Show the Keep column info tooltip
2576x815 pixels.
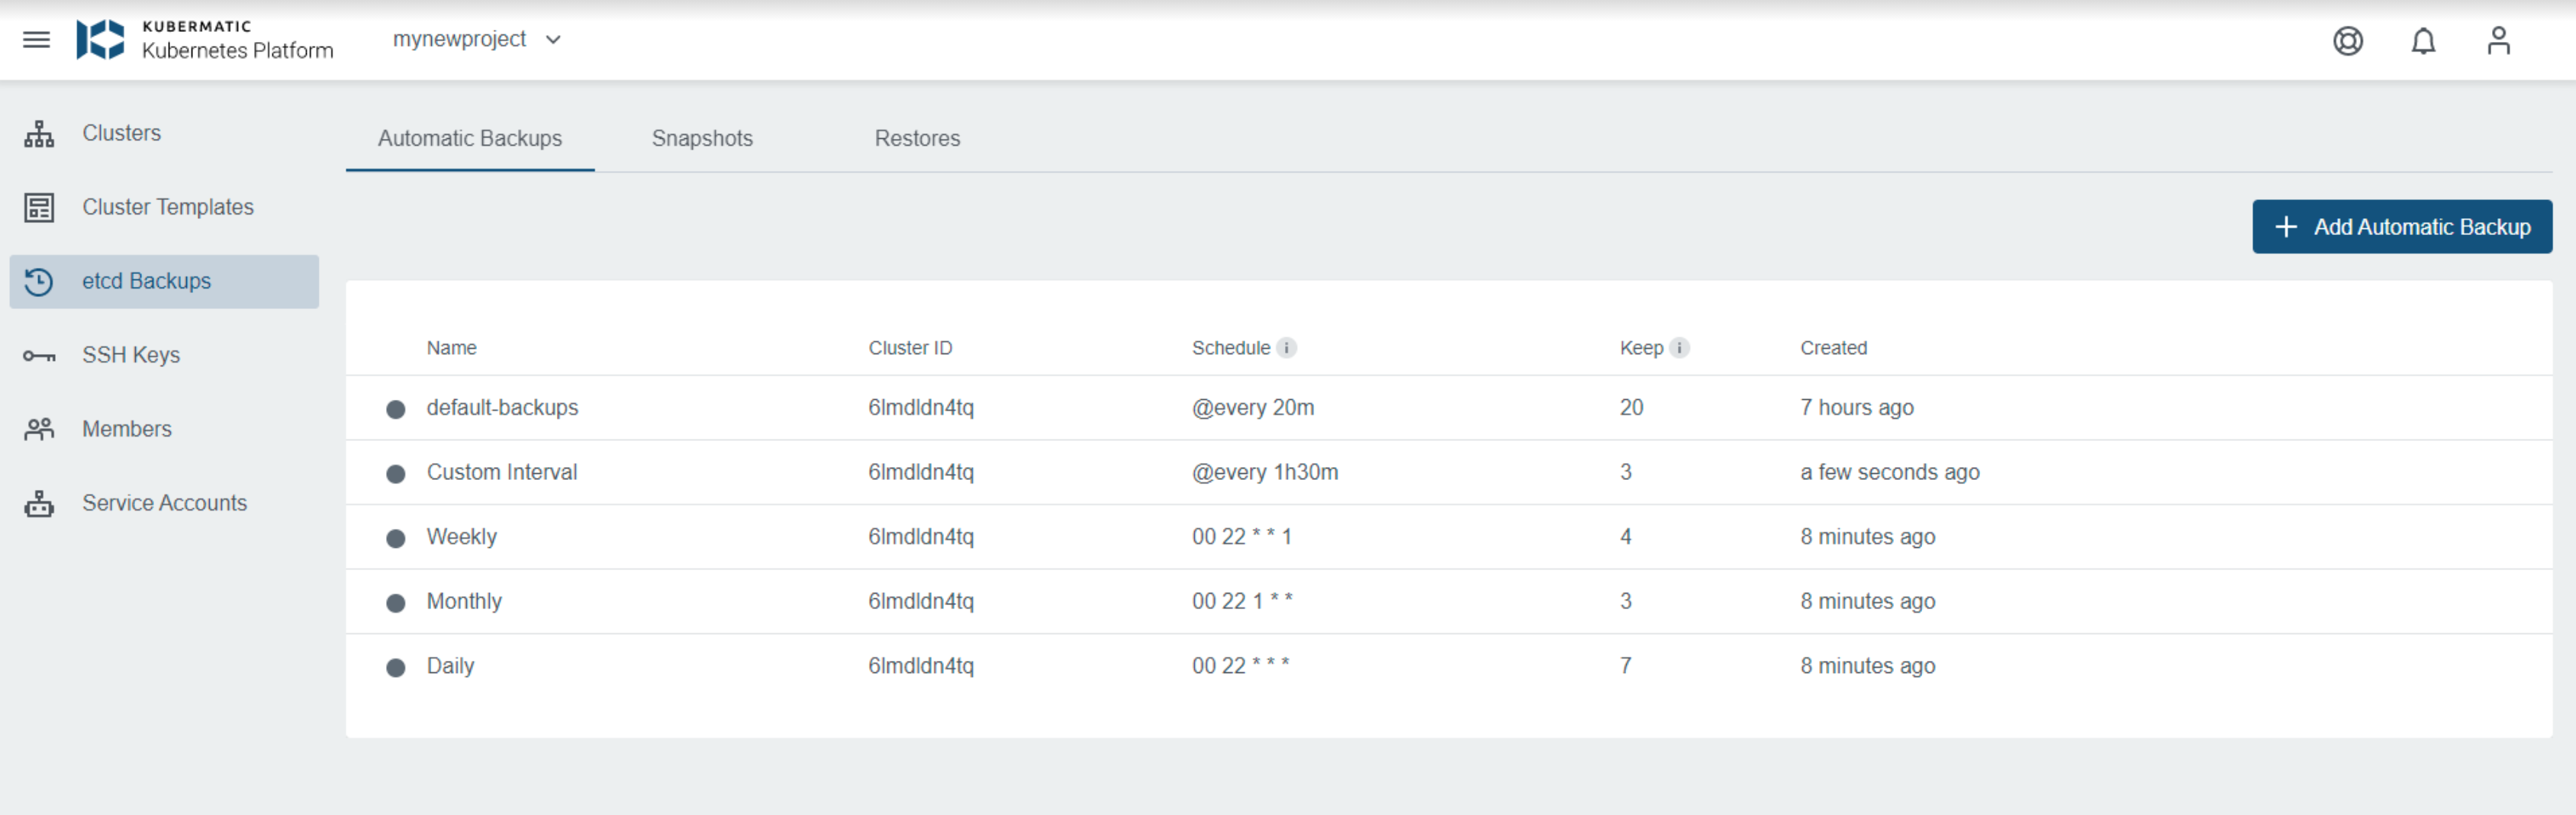pyautogui.click(x=1678, y=348)
